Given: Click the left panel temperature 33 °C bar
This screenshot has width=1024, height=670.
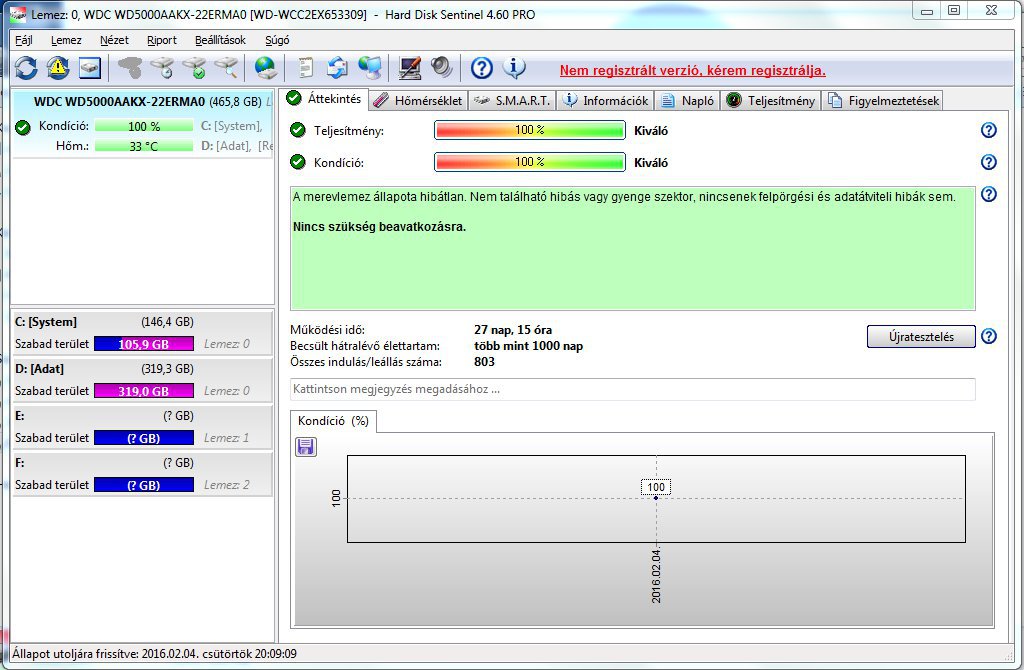Looking at the screenshot, I should click(x=144, y=146).
